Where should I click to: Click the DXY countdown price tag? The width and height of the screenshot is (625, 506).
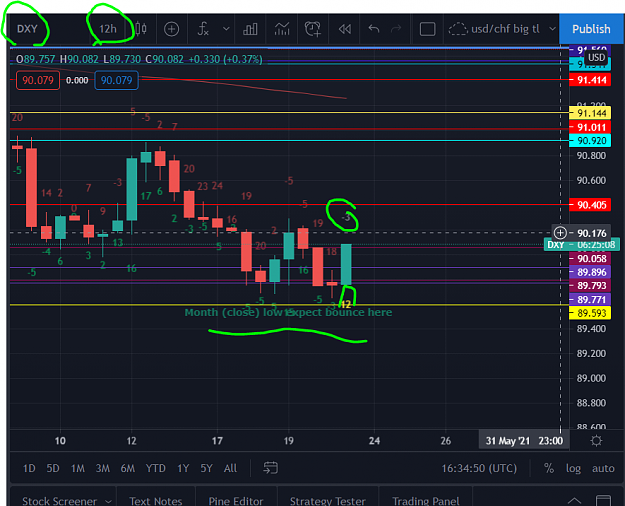[582, 244]
